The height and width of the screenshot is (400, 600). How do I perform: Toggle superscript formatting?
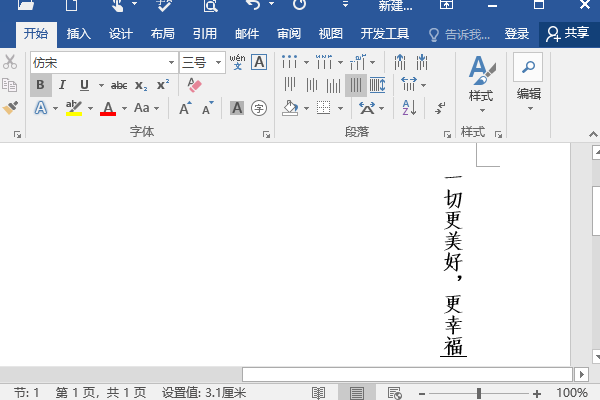pos(163,85)
